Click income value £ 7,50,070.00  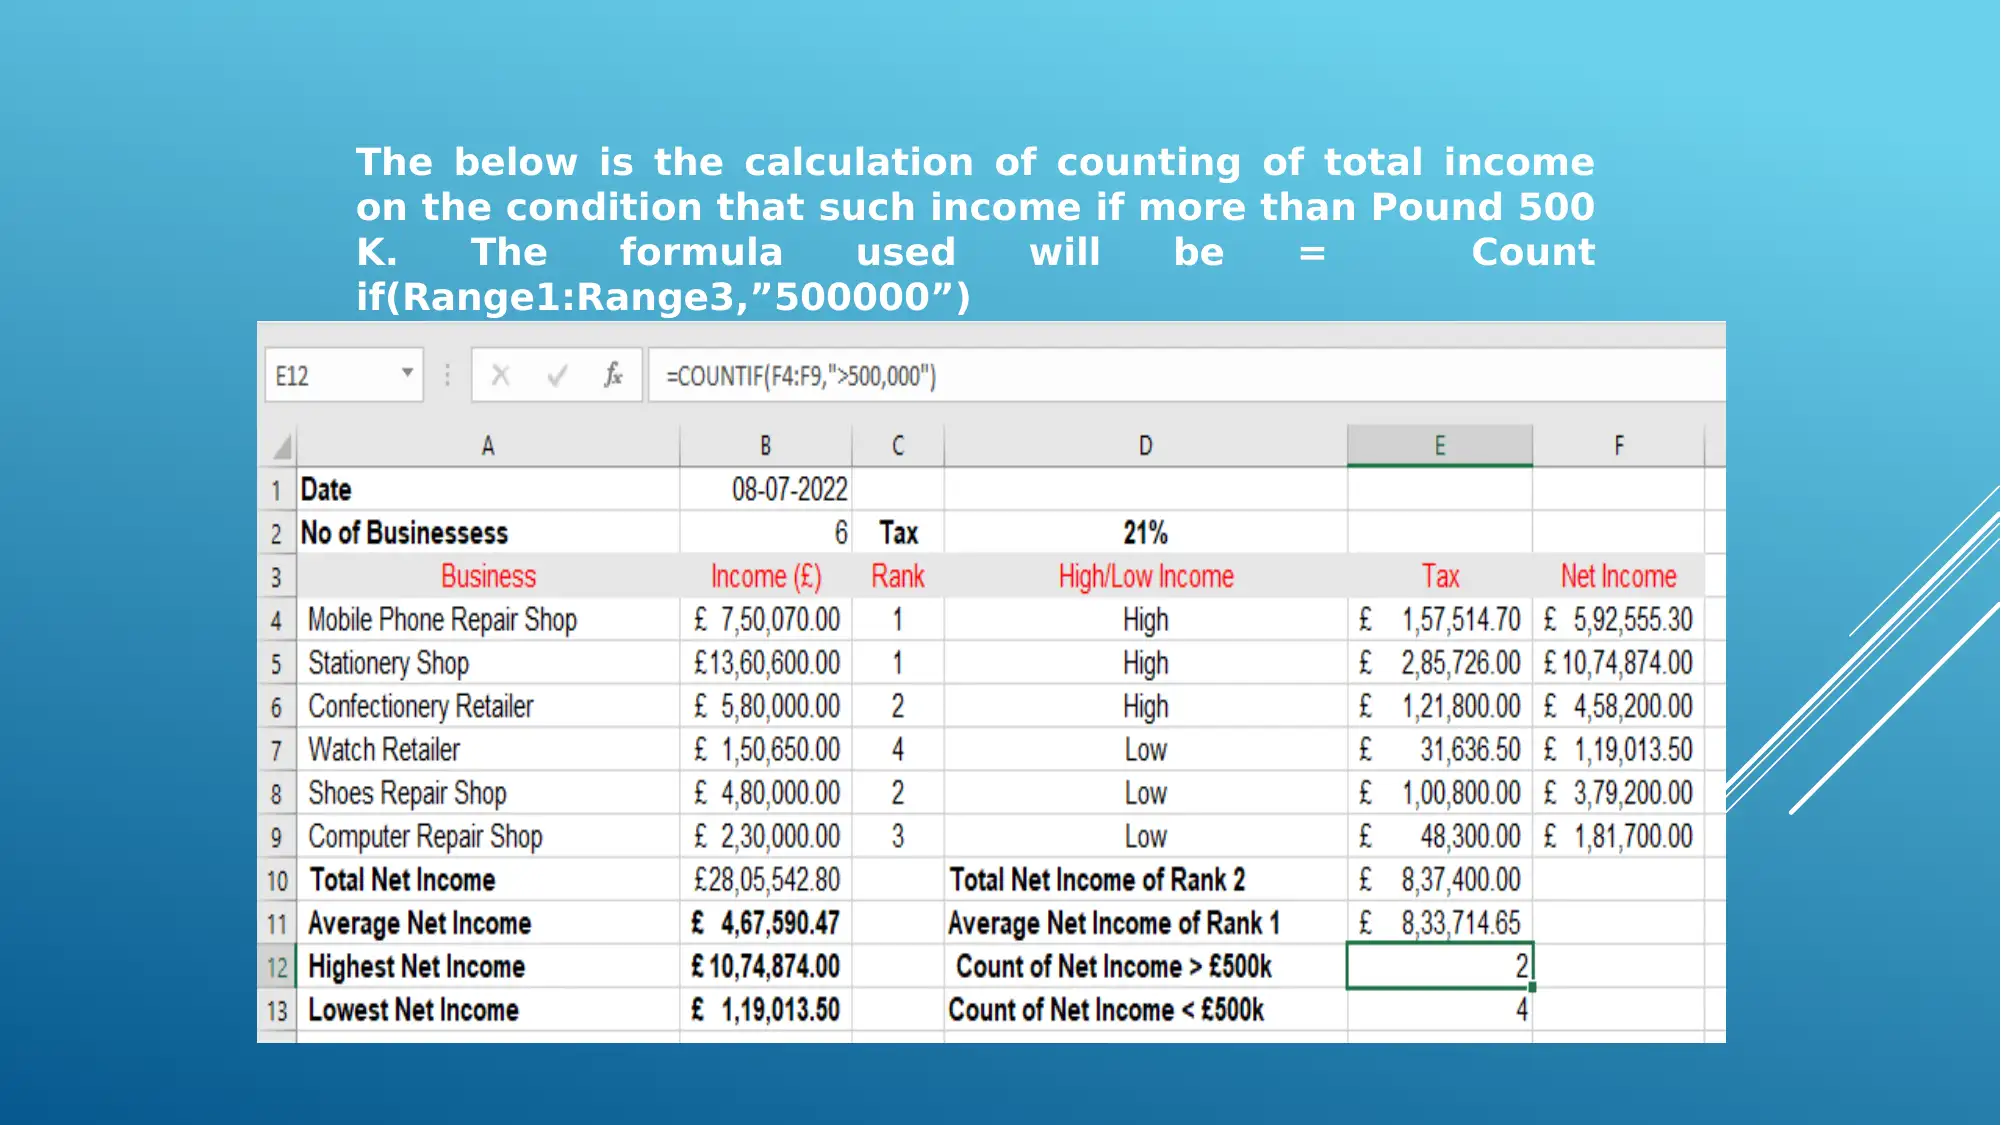point(766,620)
